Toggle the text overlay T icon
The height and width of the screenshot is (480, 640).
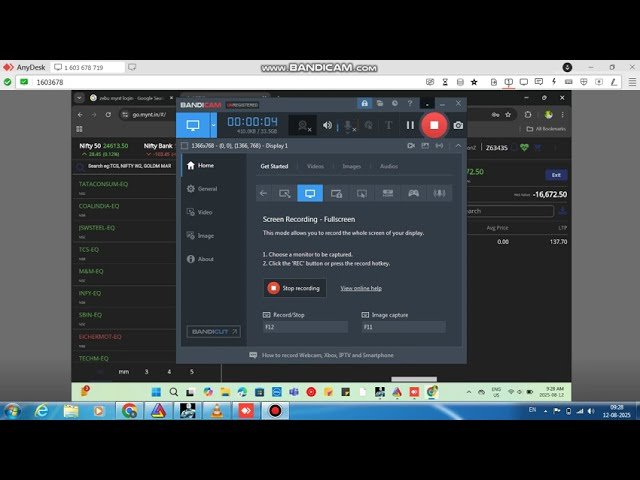(x=389, y=125)
